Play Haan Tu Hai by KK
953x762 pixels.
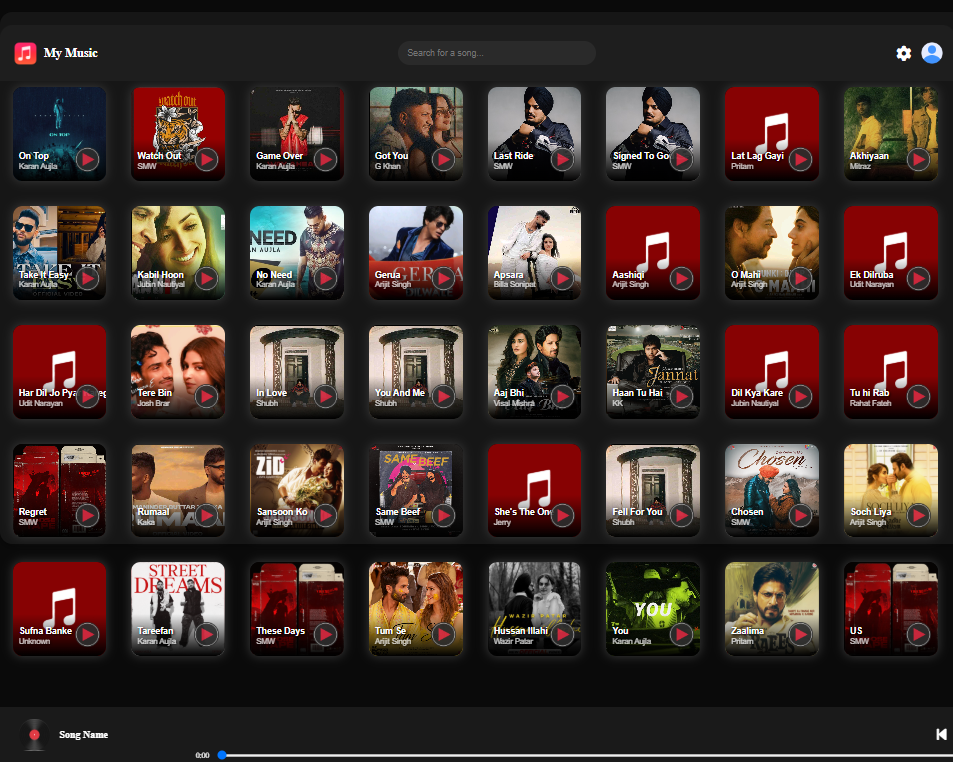pos(681,397)
